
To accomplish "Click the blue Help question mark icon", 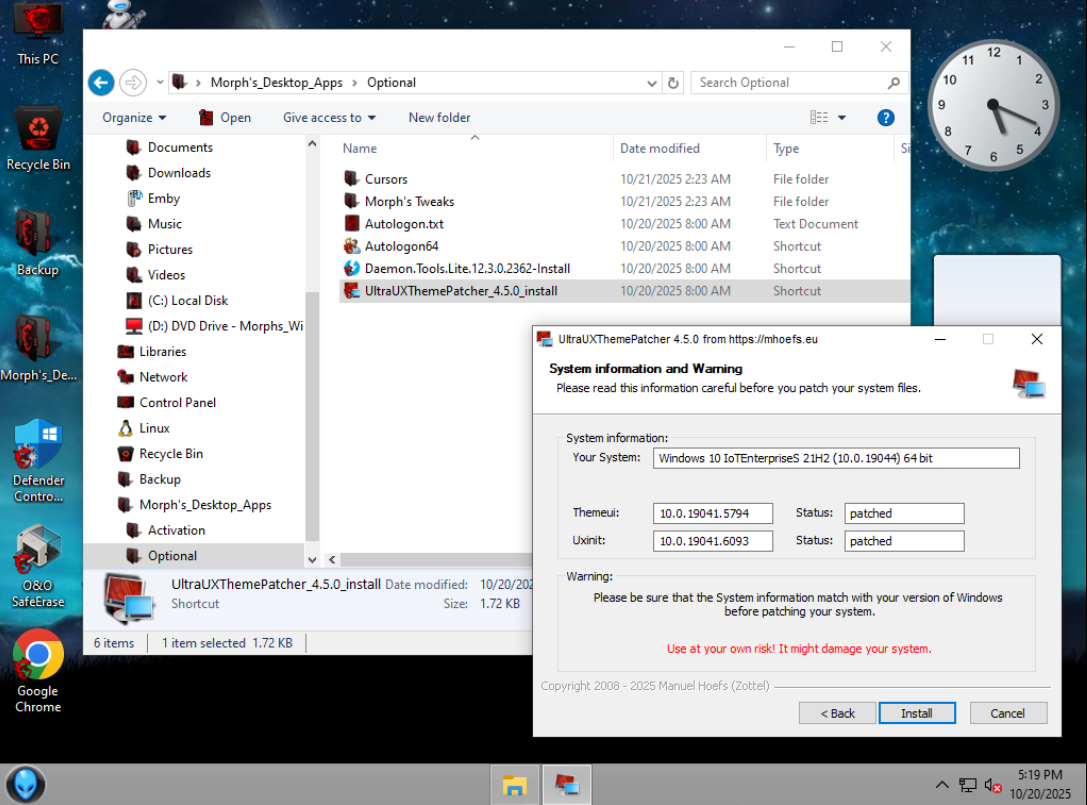I will [885, 118].
